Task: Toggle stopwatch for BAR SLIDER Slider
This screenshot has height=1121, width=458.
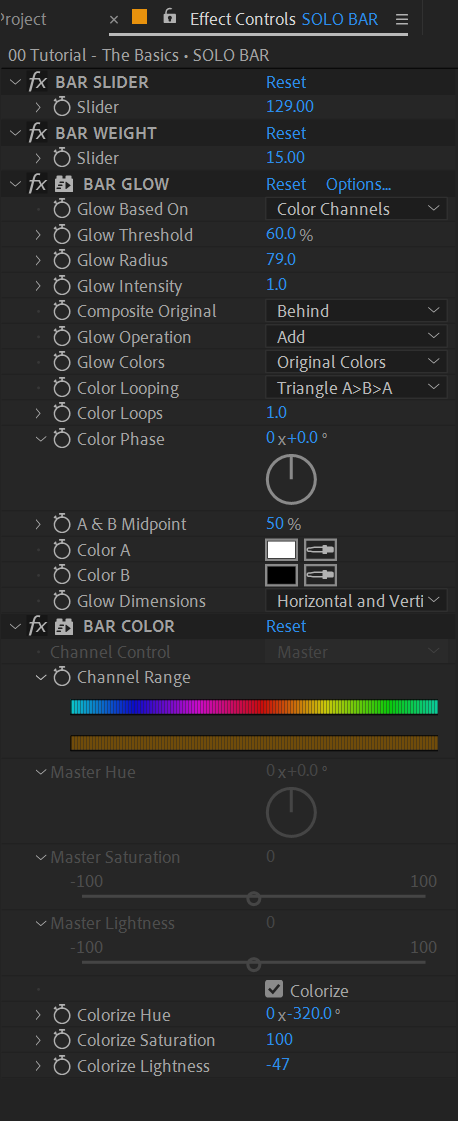Action: click(62, 108)
